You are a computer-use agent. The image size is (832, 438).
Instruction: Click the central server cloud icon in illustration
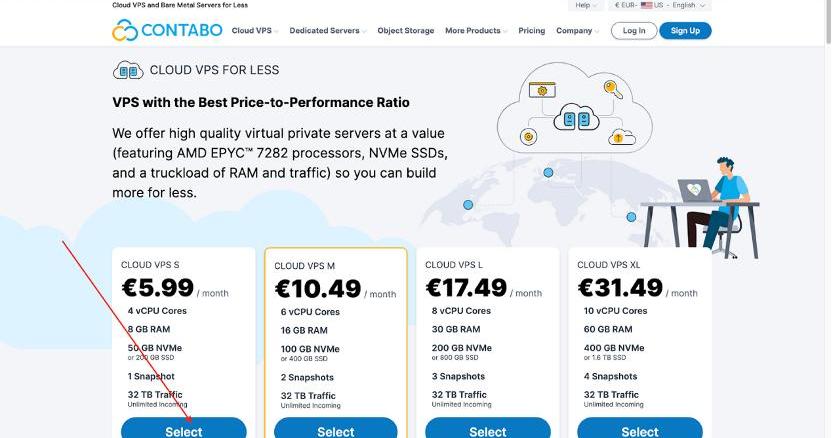[x=576, y=118]
